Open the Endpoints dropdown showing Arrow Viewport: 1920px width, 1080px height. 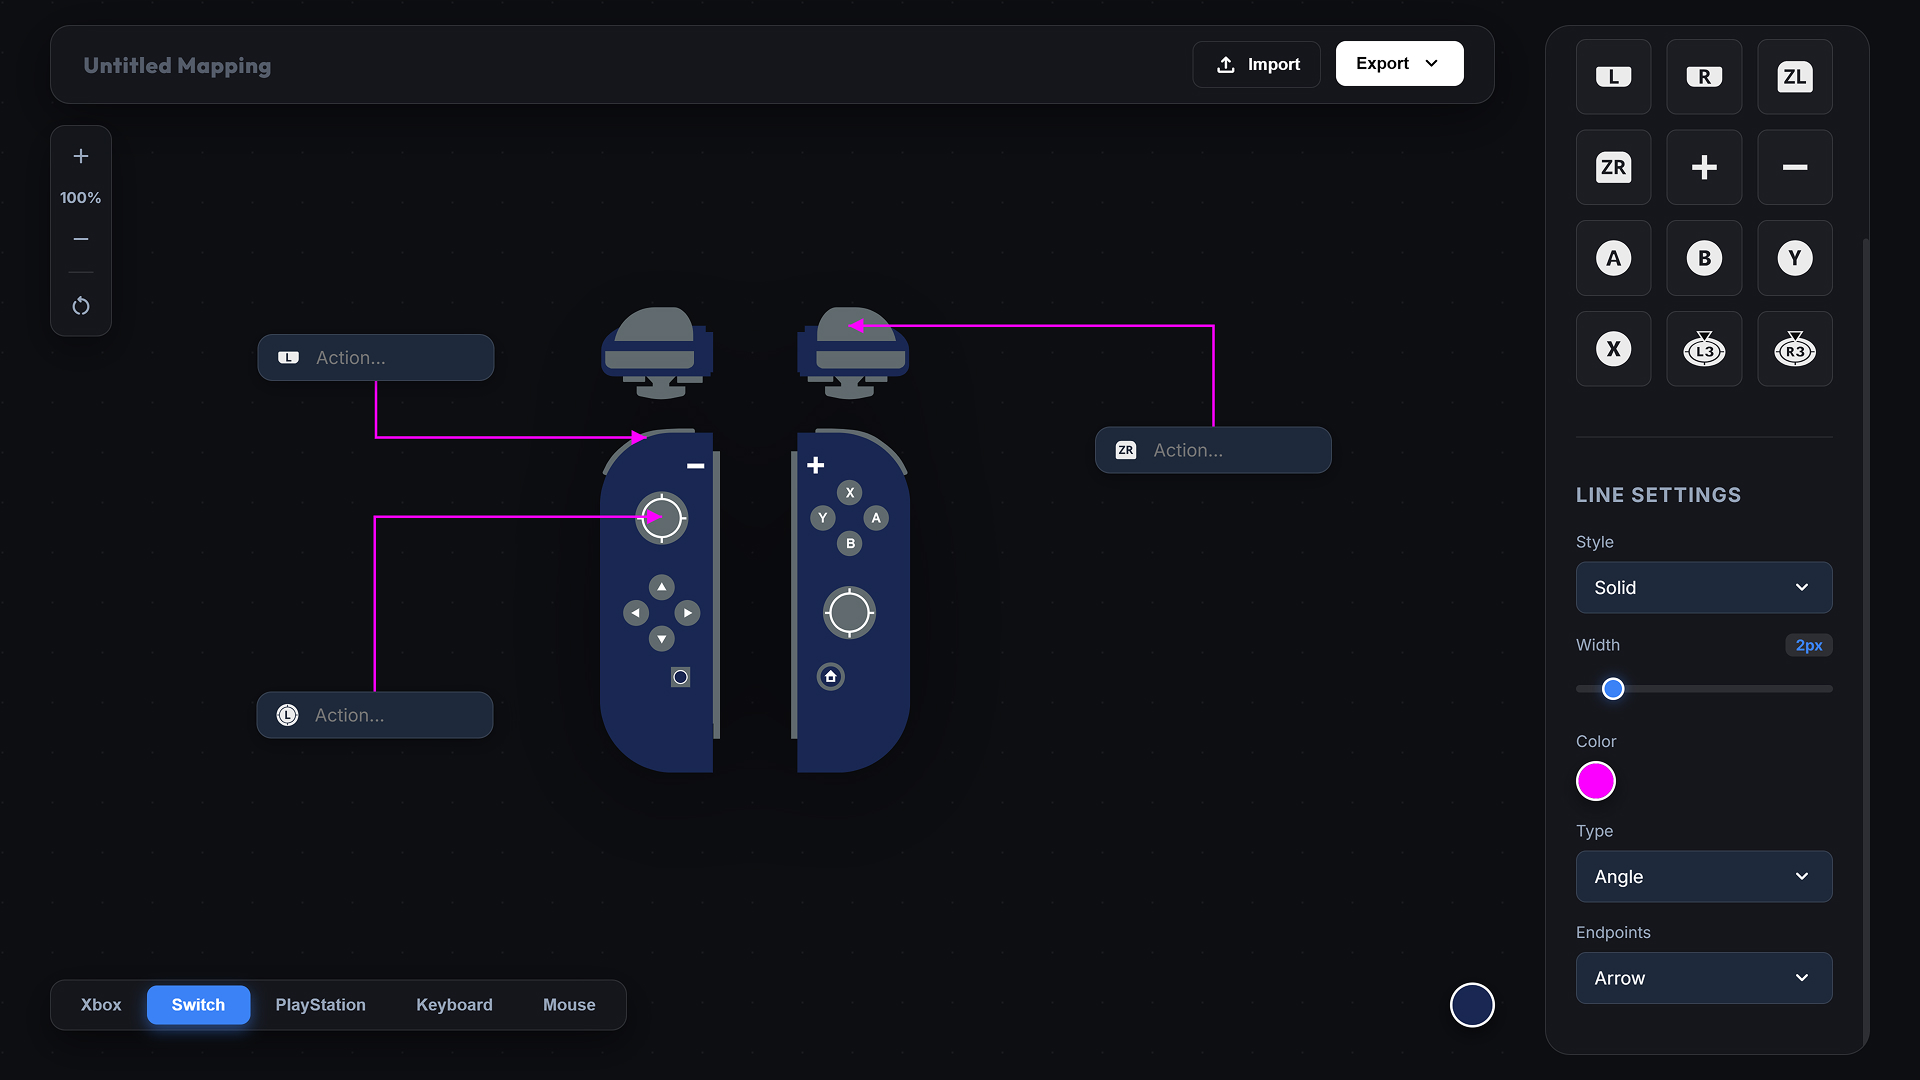pos(1703,978)
